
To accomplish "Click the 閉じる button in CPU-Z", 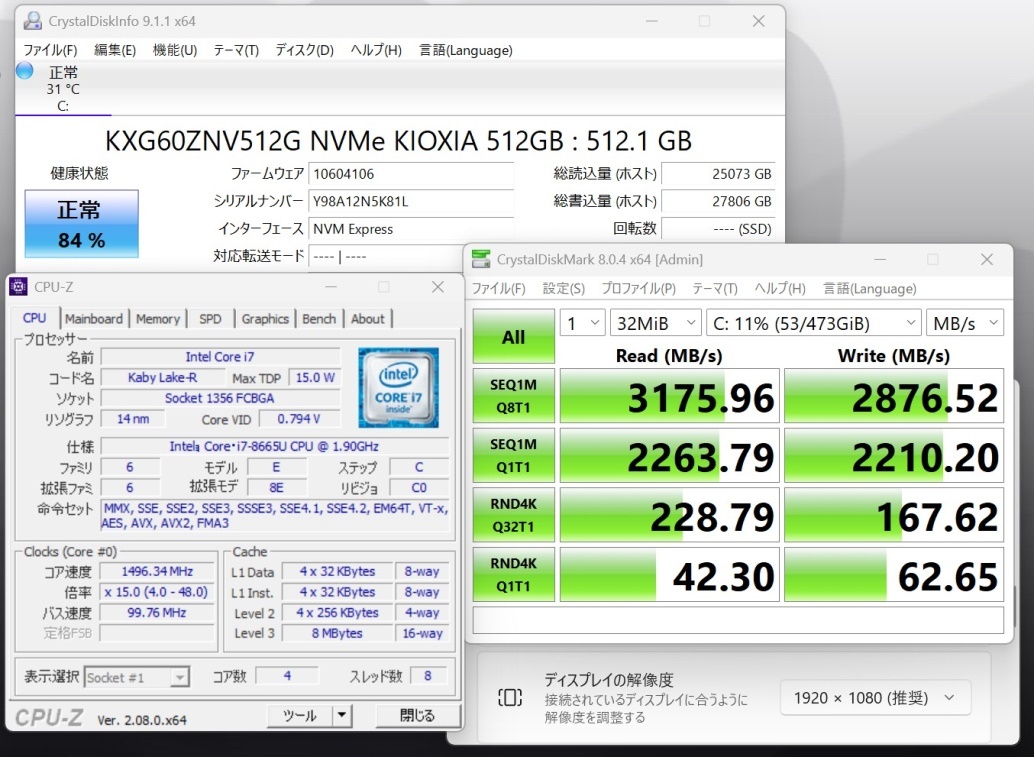I will [x=417, y=716].
